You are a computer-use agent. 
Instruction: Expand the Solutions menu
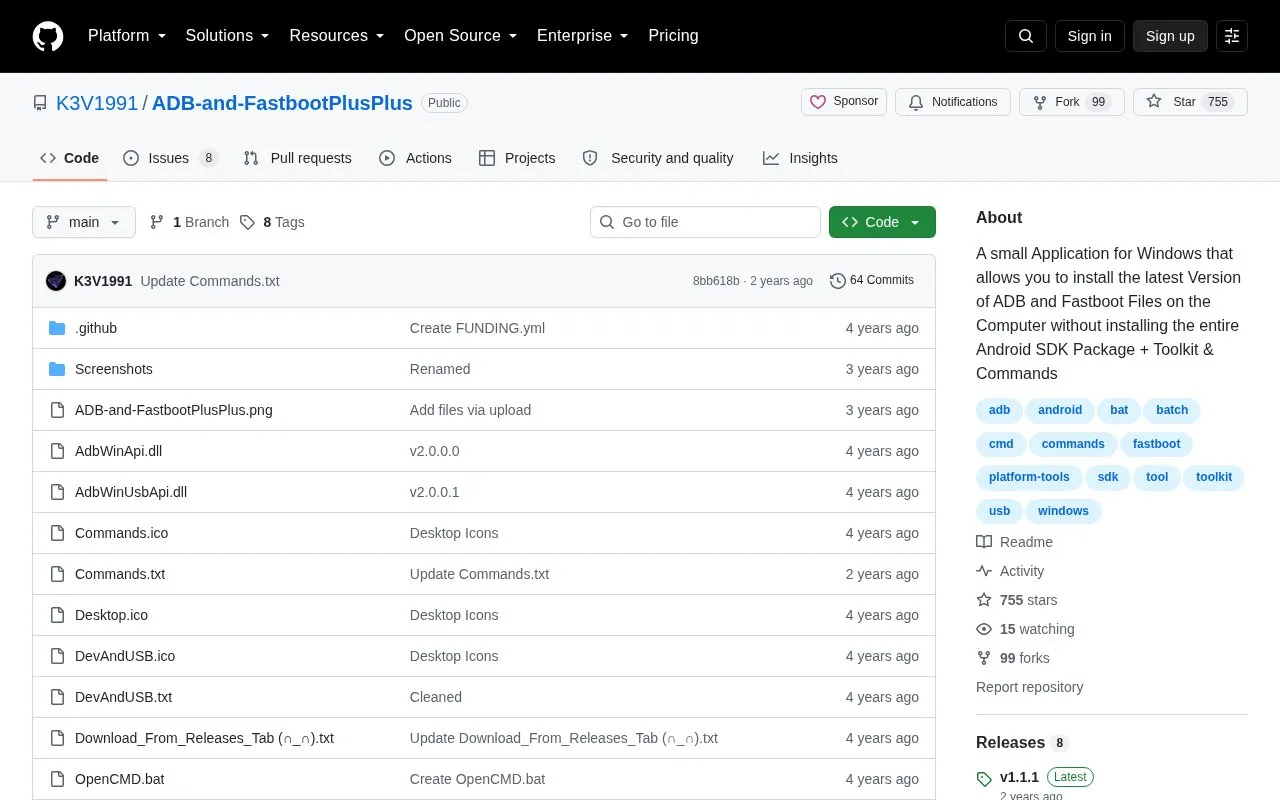click(228, 36)
